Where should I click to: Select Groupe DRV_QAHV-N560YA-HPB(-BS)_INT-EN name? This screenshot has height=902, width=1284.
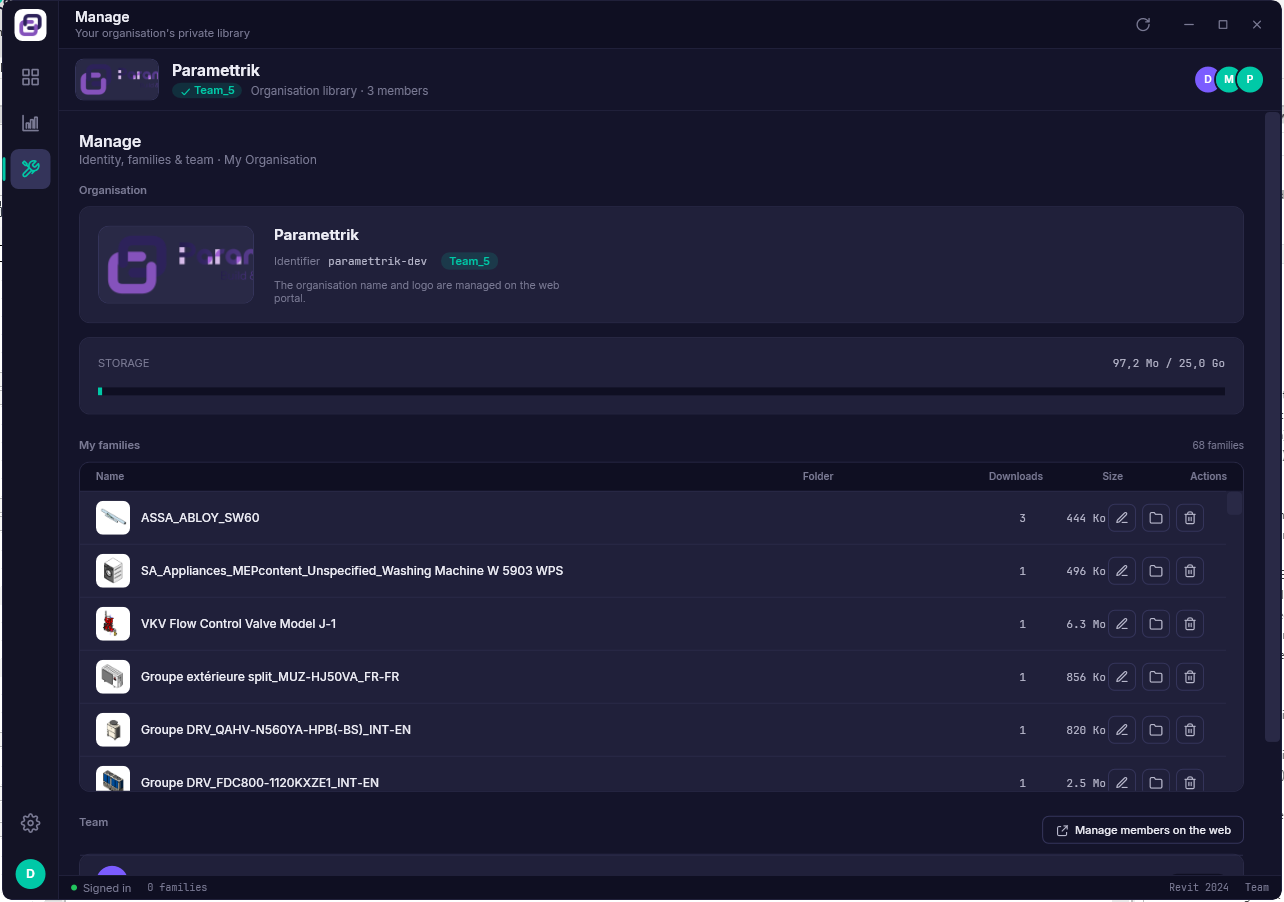point(276,730)
